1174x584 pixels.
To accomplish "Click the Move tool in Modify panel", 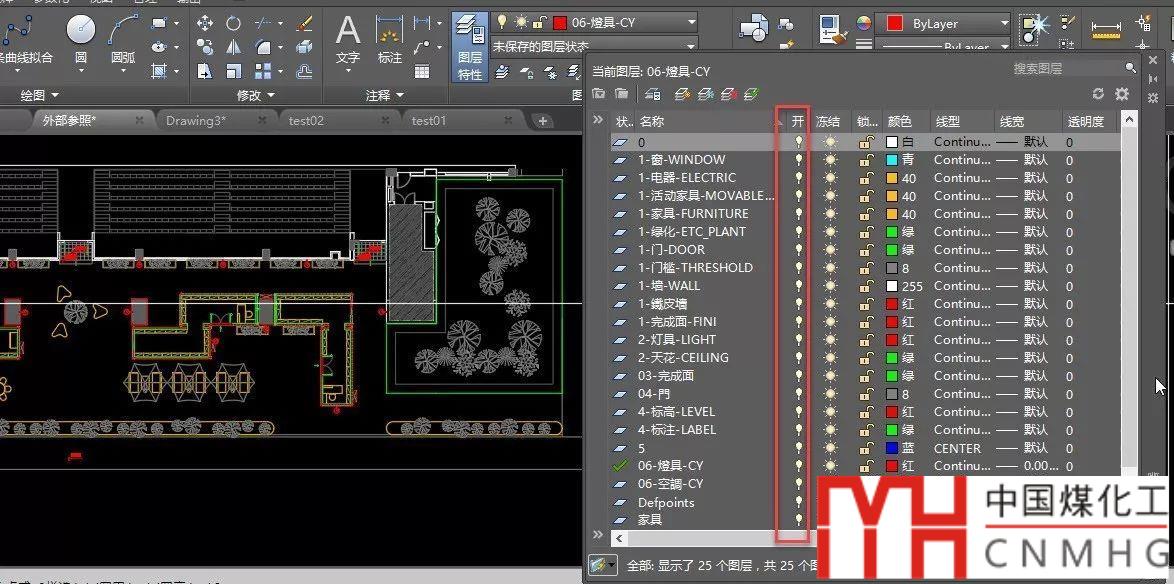I will point(204,23).
